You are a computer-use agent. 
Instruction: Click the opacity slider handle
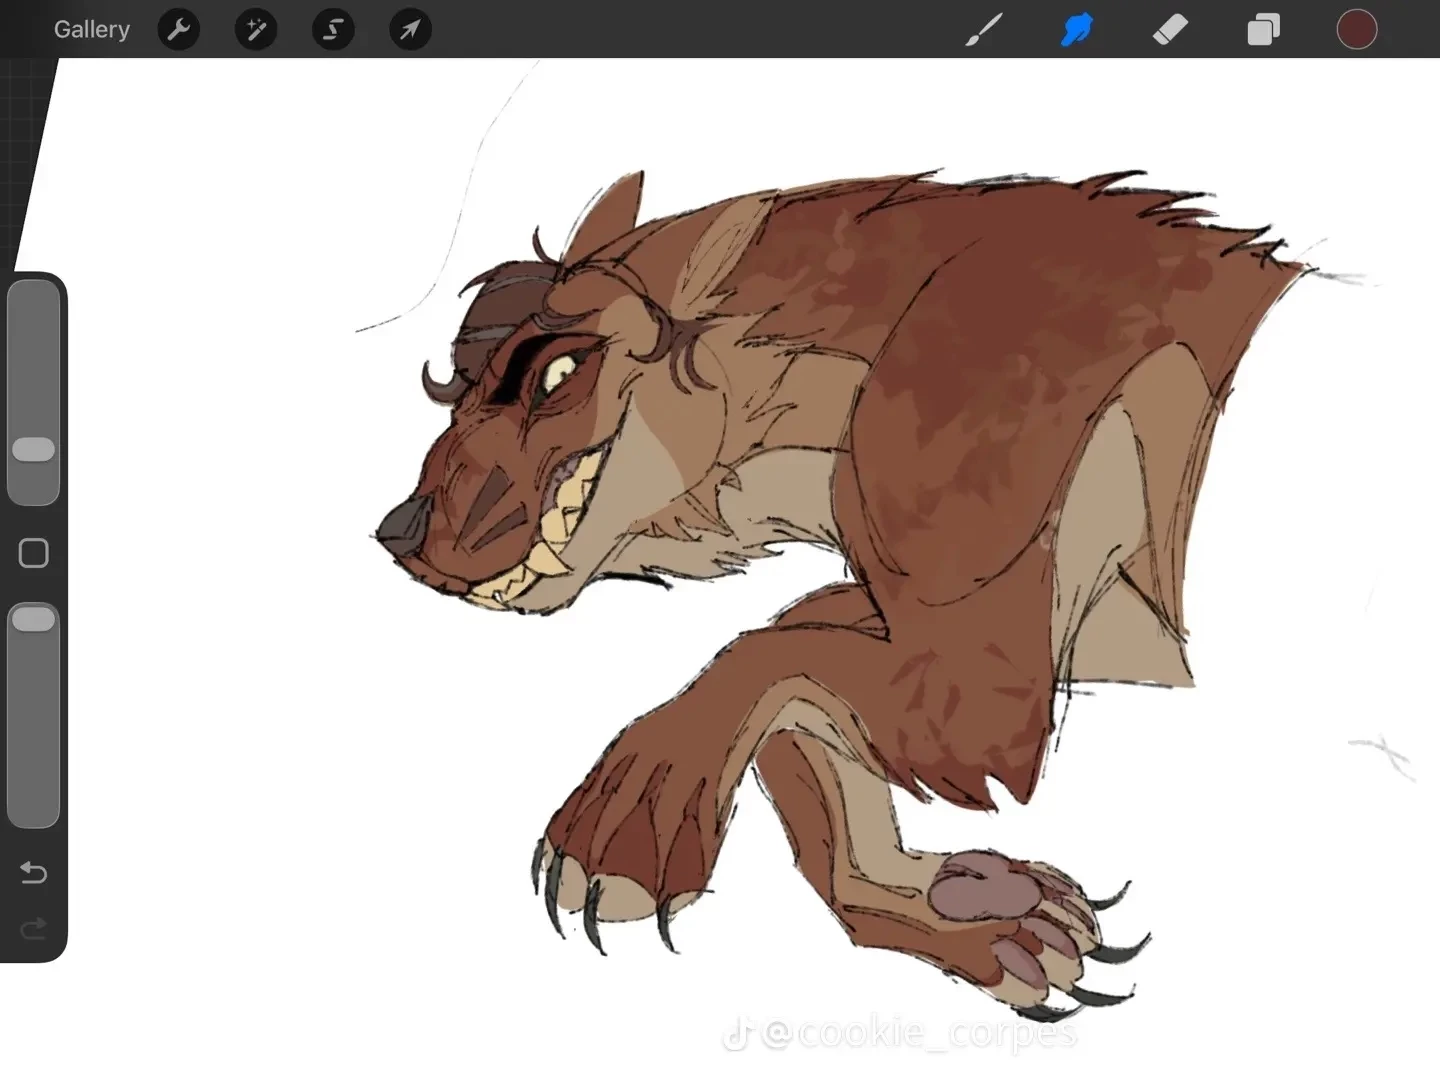[34, 619]
